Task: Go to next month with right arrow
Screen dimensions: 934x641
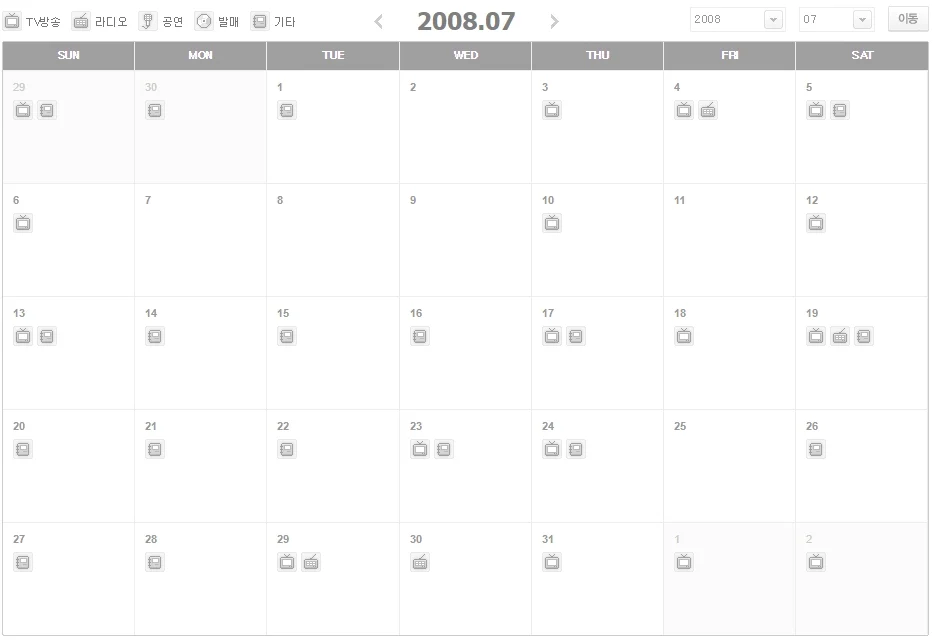Action: click(x=555, y=22)
